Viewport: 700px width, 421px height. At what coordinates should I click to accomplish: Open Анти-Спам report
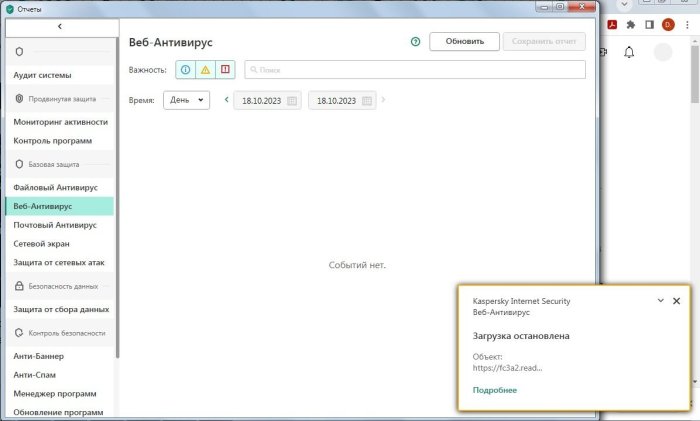click(60, 375)
